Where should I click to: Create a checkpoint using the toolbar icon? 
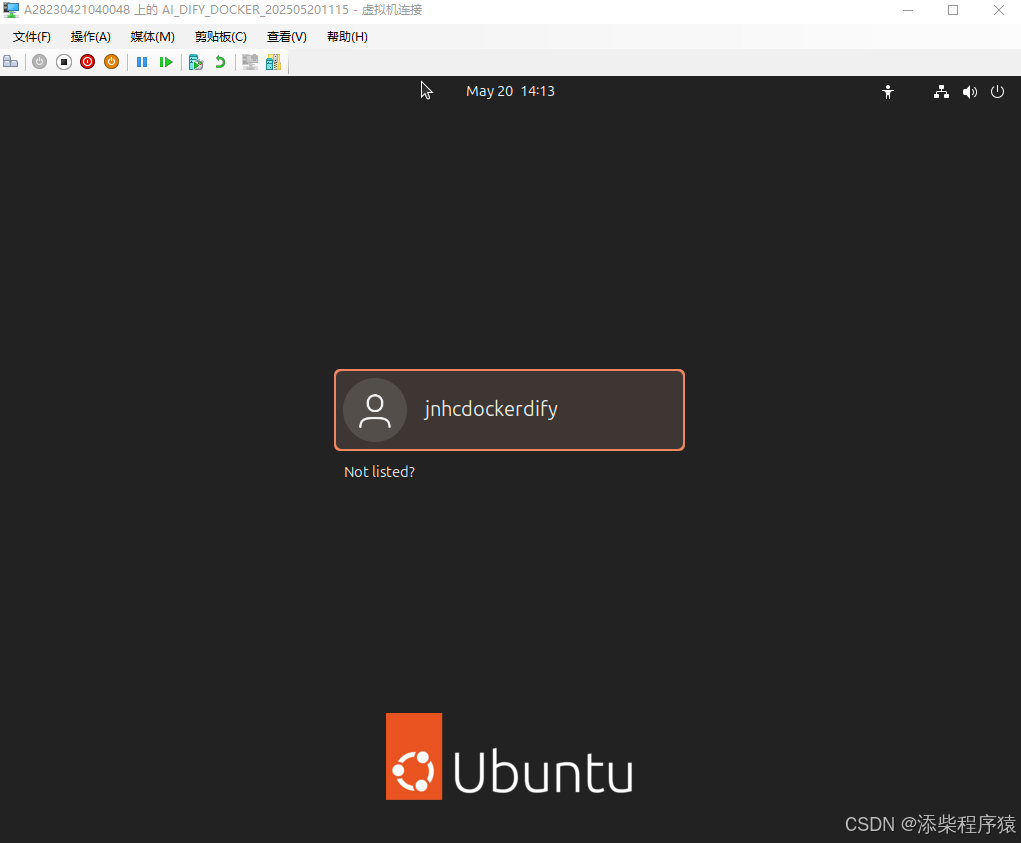(196, 62)
